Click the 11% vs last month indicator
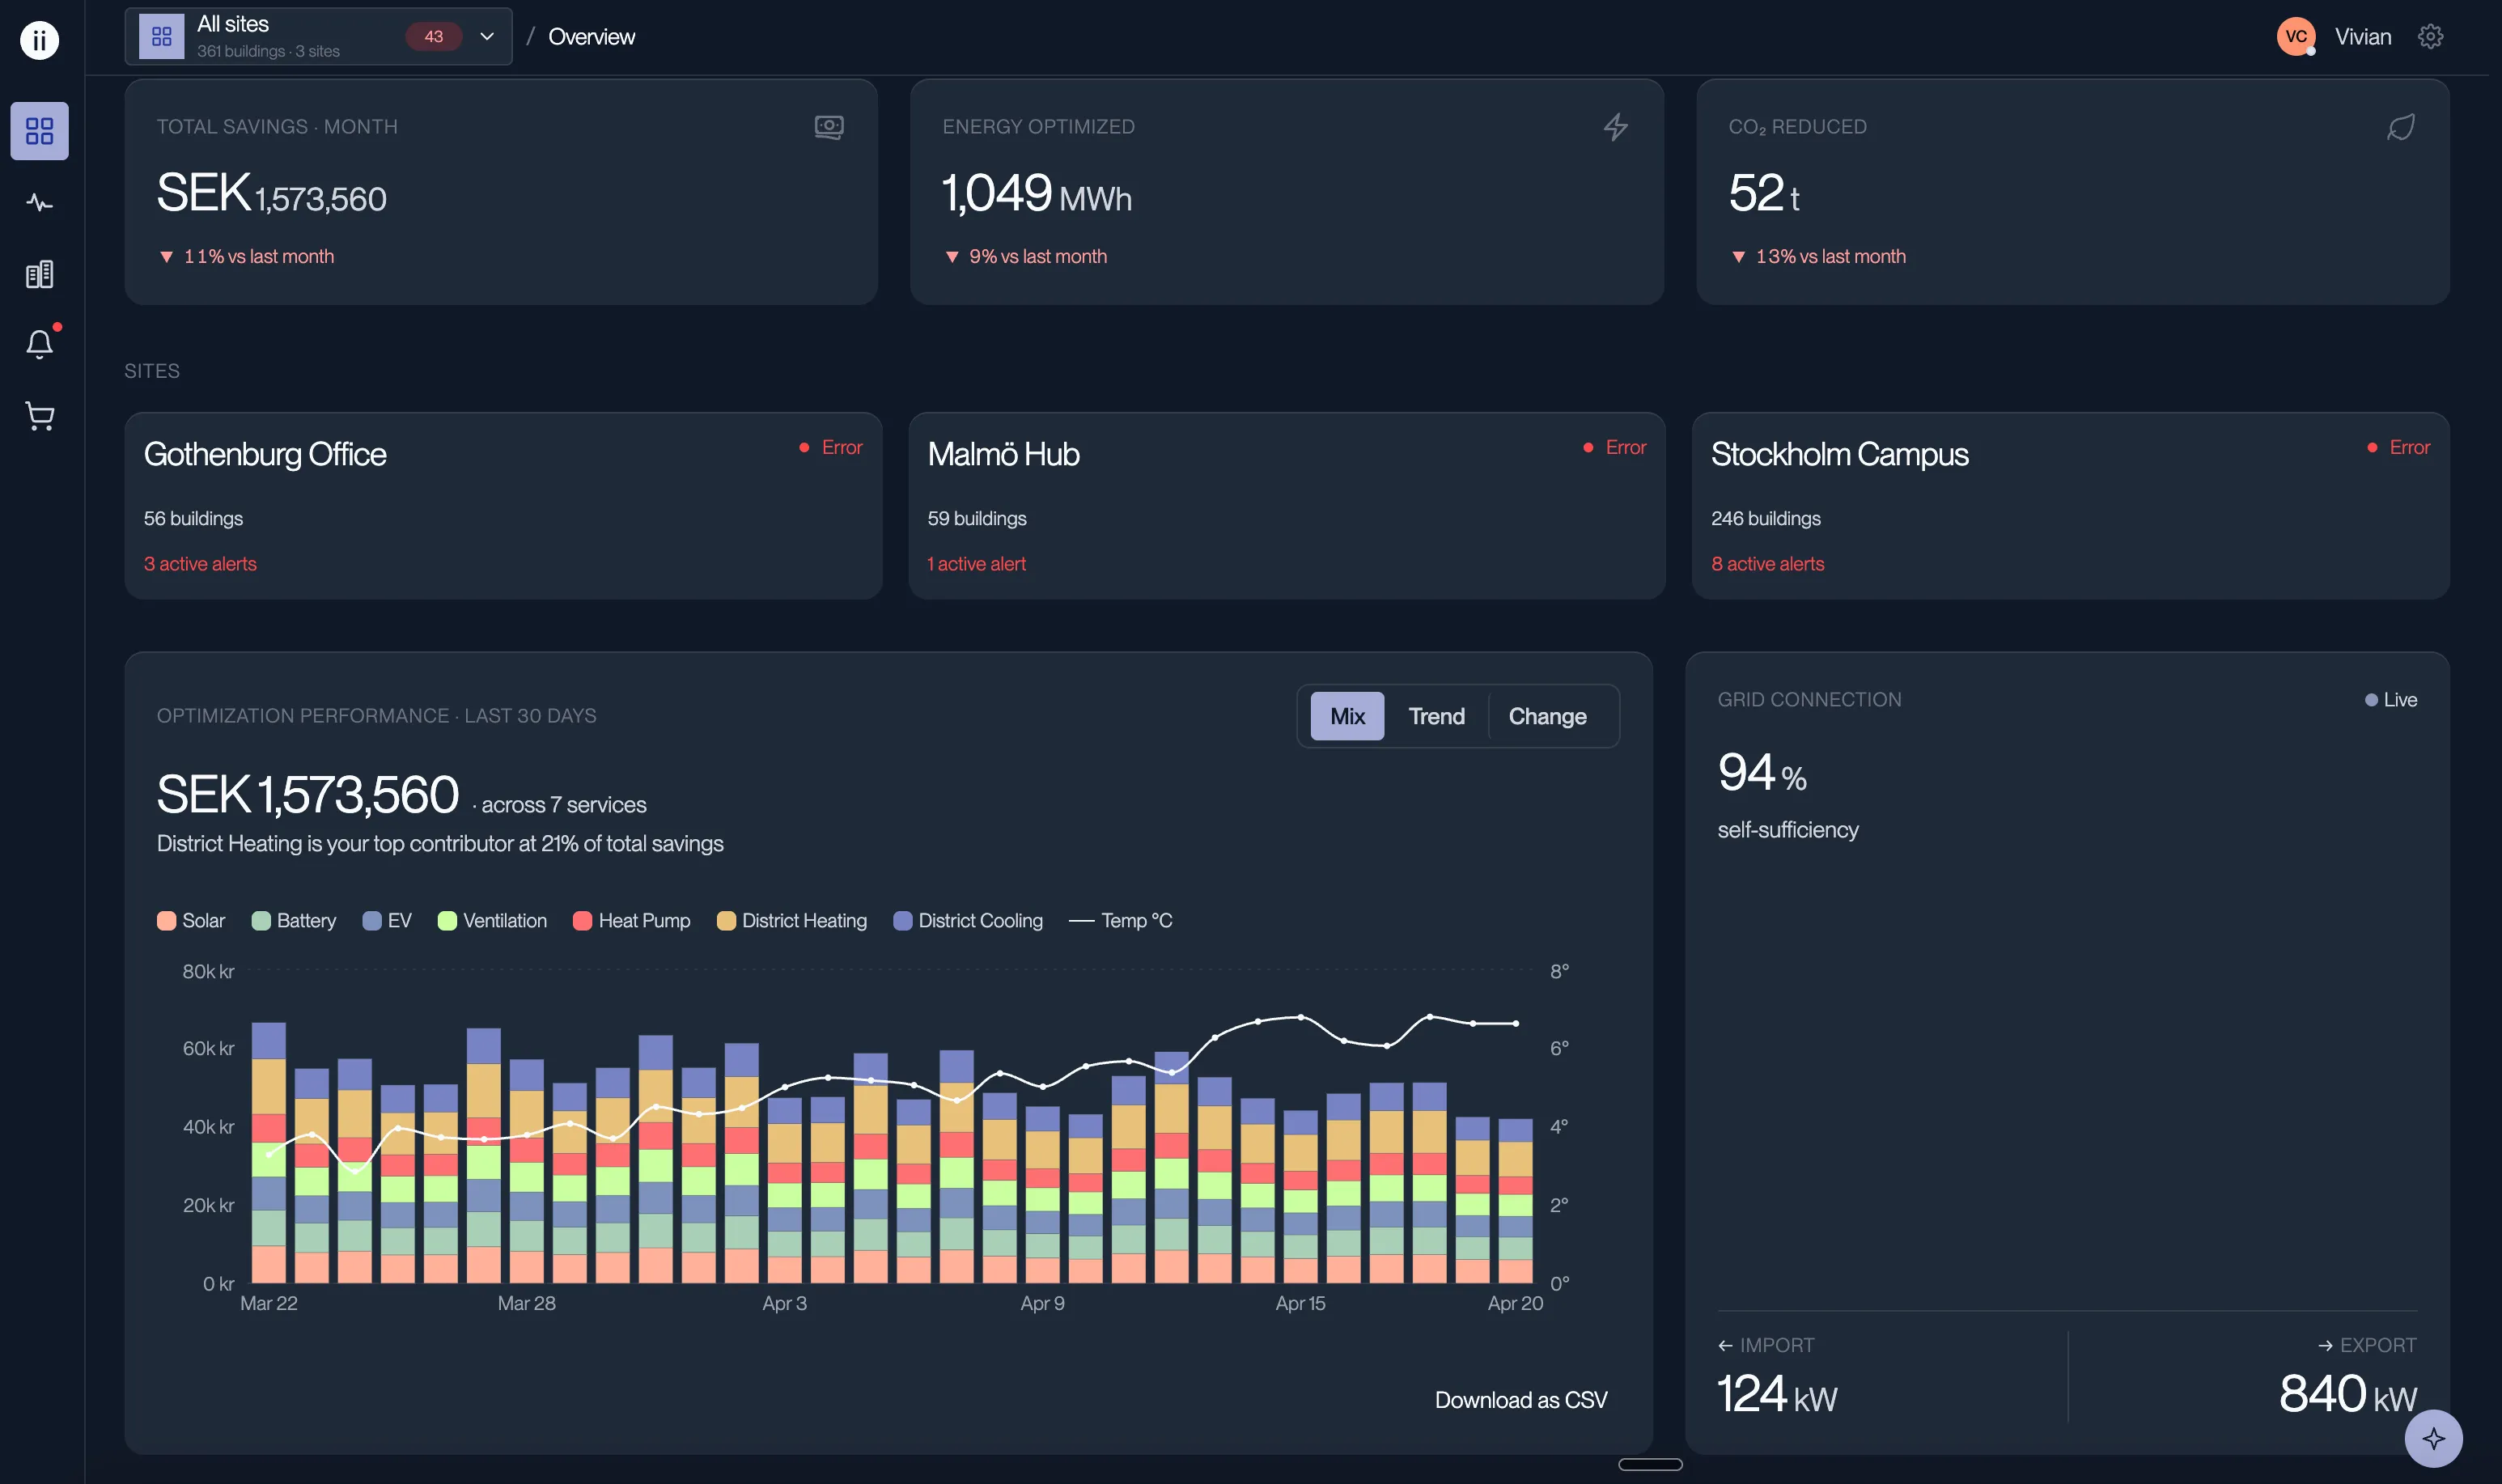2502x1484 pixels. pyautogui.click(x=247, y=256)
